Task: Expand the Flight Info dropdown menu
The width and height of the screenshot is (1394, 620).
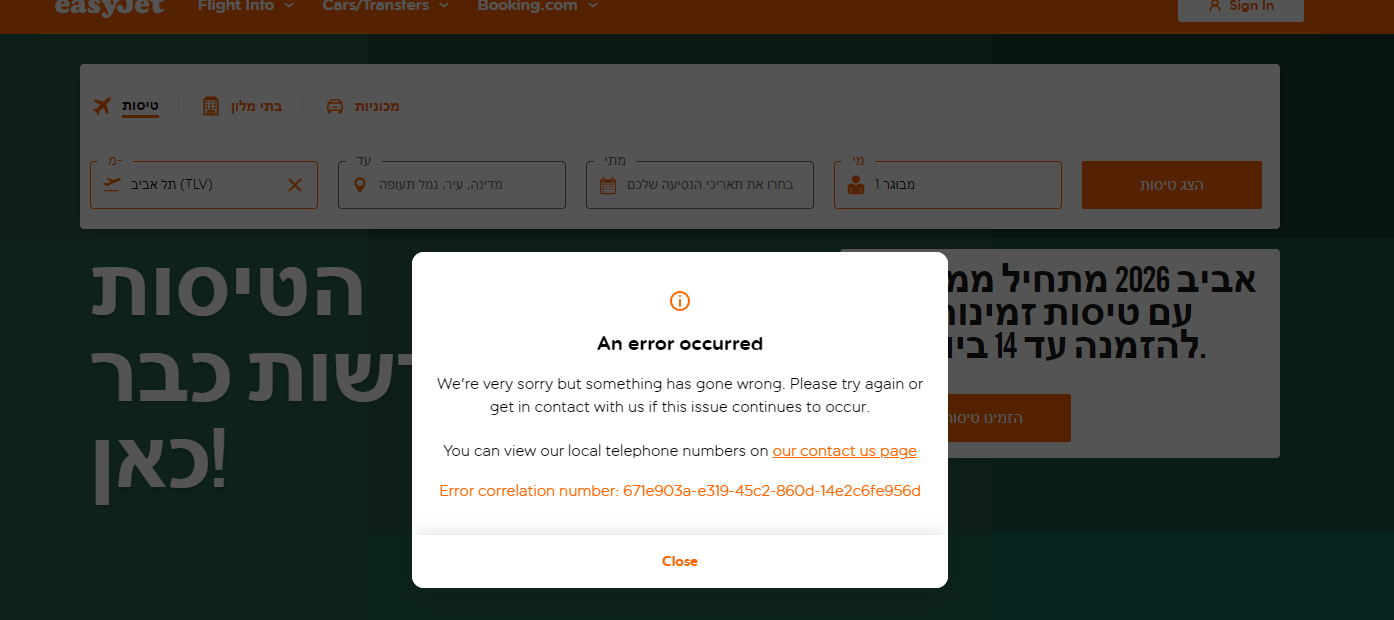Action: click(x=246, y=6)
